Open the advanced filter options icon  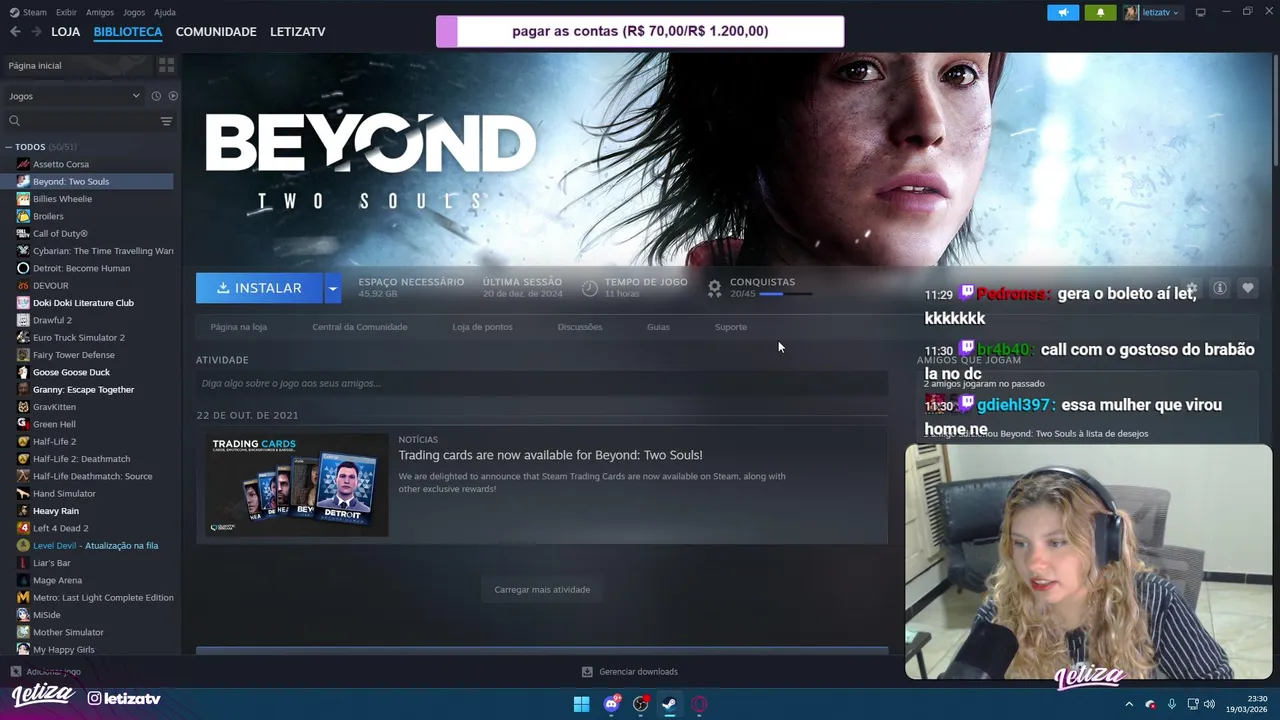(x=166, y=121)
